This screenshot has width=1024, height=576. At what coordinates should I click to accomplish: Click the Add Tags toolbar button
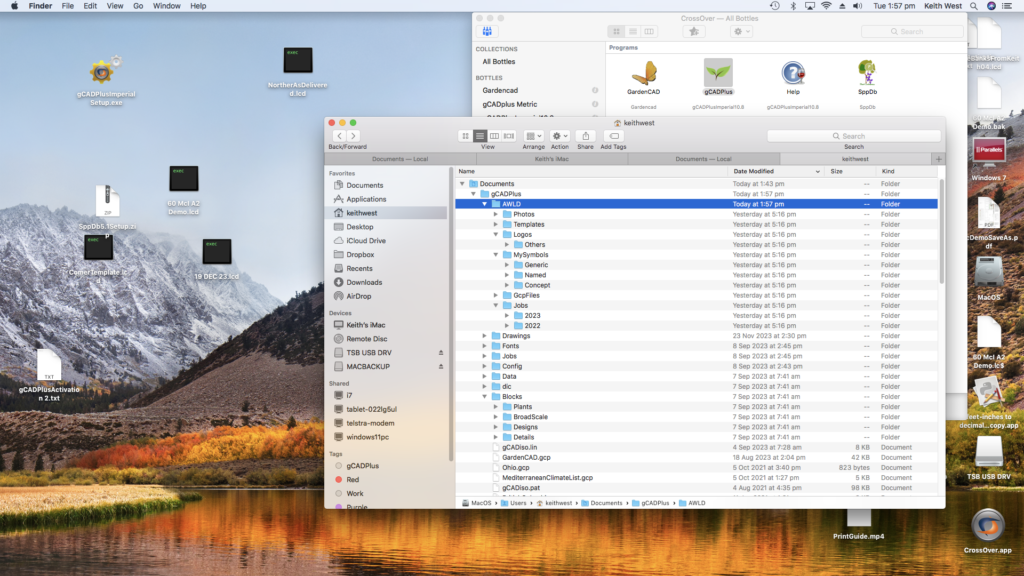[614, 136]
